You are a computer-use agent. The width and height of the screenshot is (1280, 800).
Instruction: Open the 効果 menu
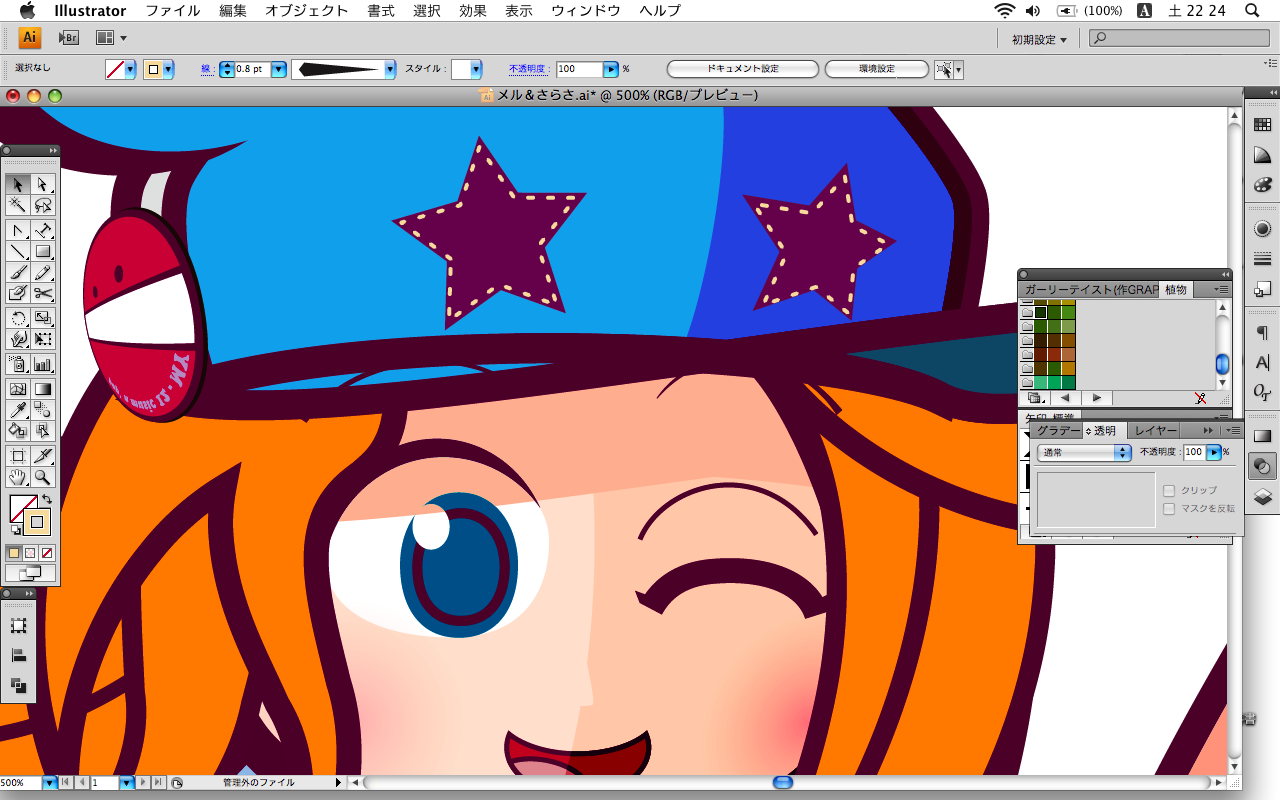472,11
